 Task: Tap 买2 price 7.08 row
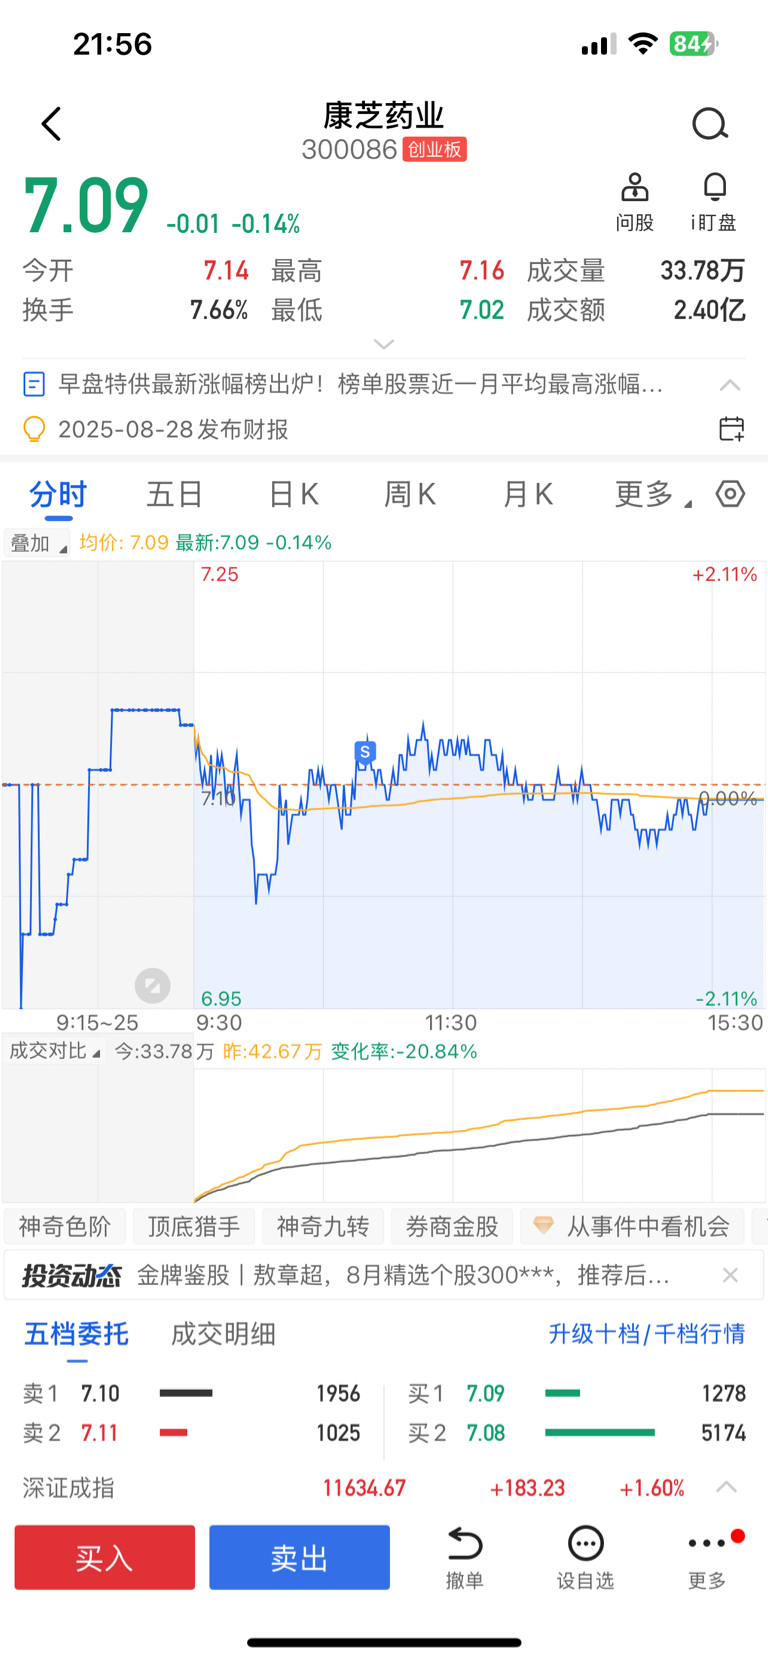pos(577,1433)
